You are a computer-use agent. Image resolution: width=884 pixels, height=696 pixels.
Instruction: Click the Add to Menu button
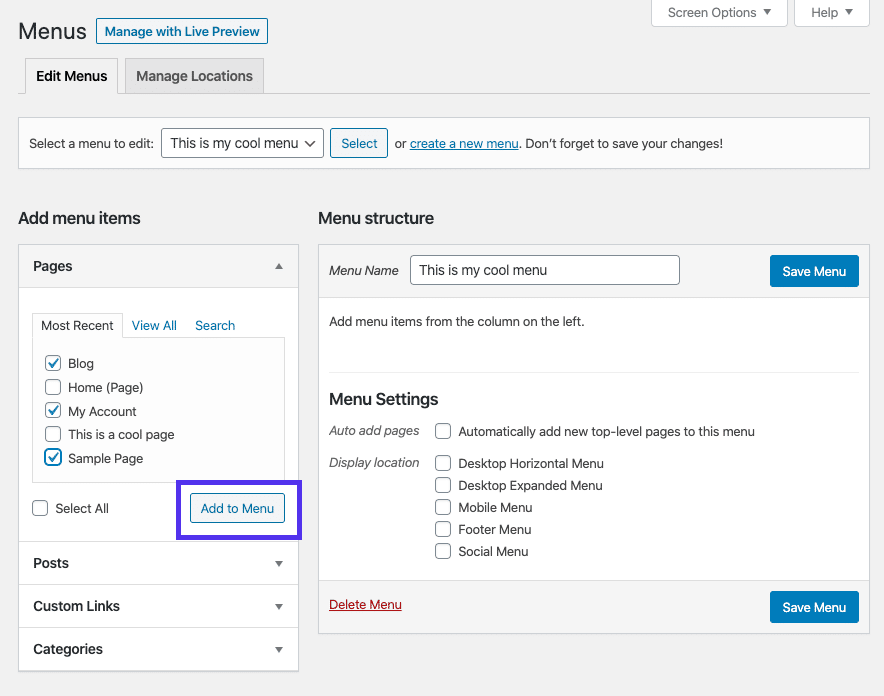237,508
